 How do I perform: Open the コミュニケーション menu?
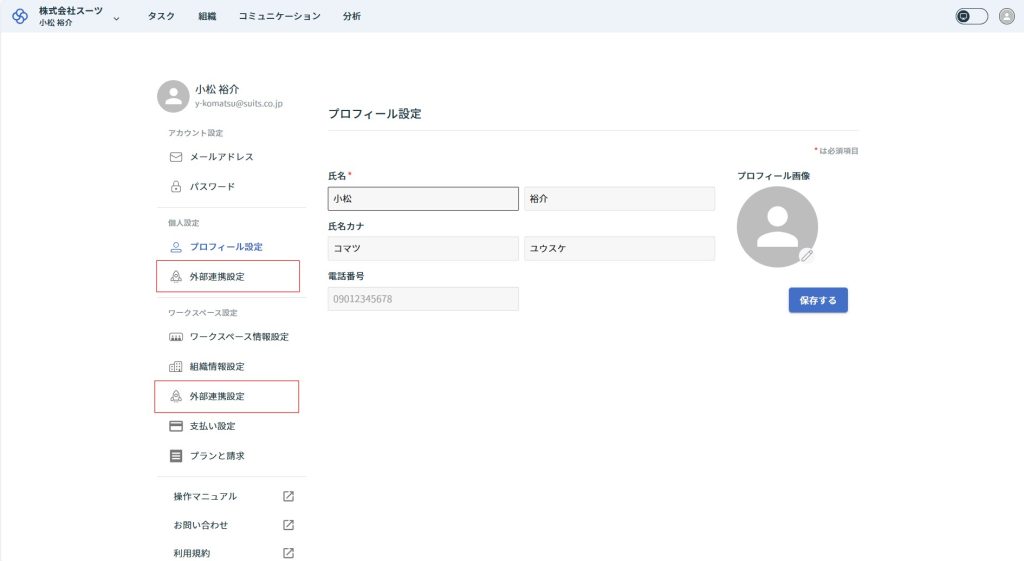coord(279,16)
